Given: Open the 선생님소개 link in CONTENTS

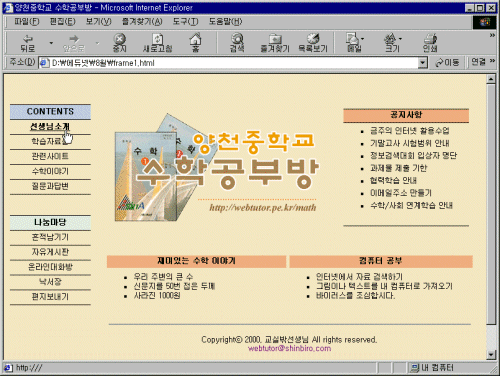Looking at the screenshot, I should click(x=50, y=127).
